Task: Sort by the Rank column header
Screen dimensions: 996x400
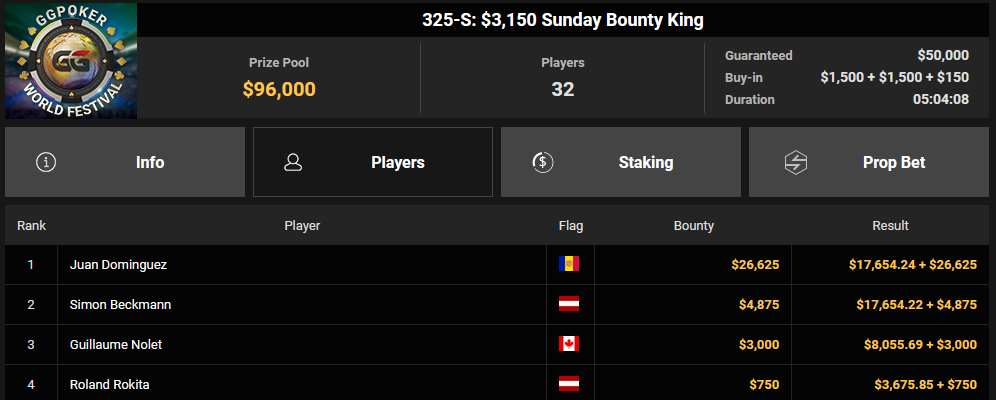Action: click(x=31, y=225)
